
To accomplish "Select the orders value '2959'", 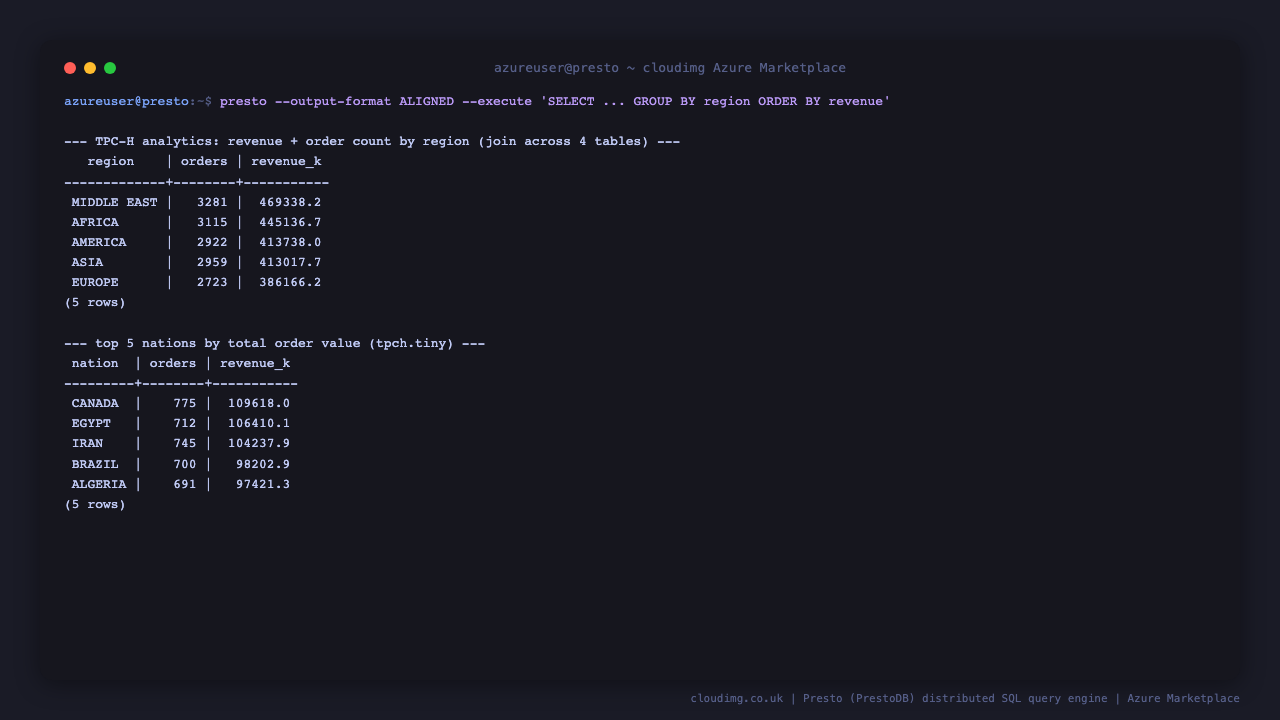I will coord(212,262).
